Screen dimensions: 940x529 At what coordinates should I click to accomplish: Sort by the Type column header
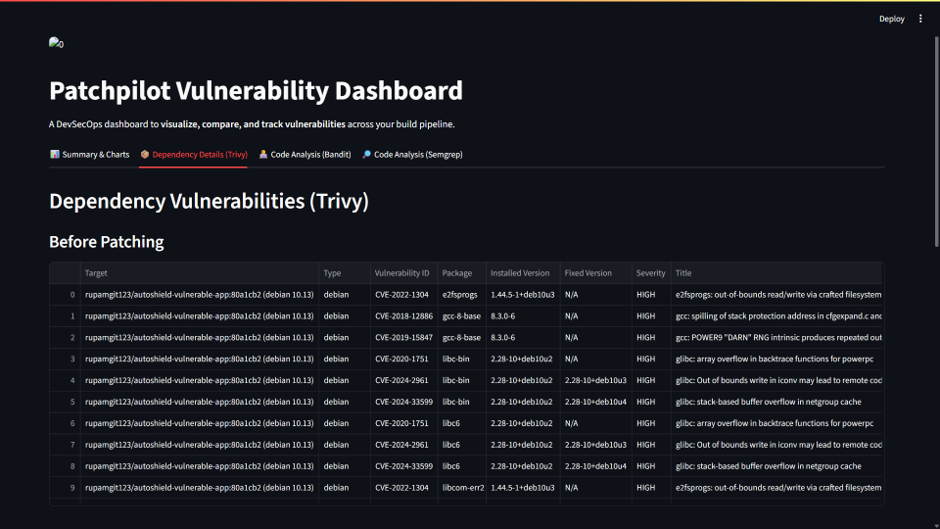pyautogui.click(x=345, y=273)
